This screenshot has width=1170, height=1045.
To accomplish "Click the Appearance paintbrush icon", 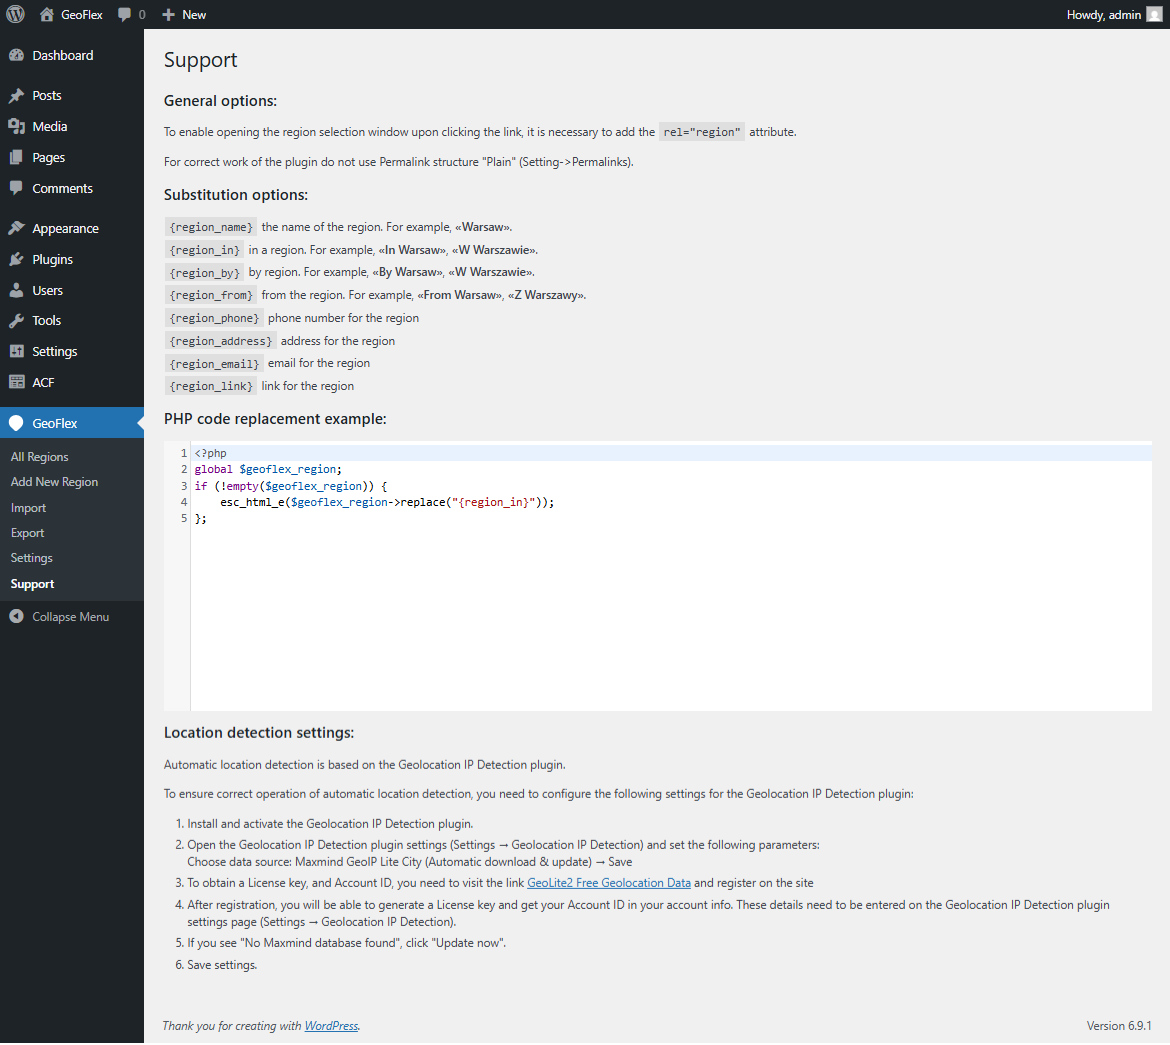I will tap(16, 229).
